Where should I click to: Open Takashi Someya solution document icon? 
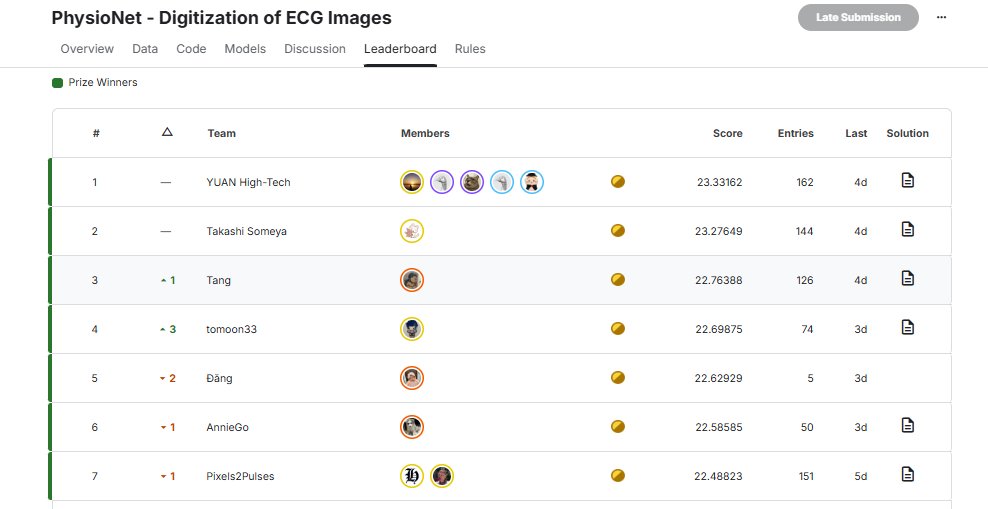point(907,229)
